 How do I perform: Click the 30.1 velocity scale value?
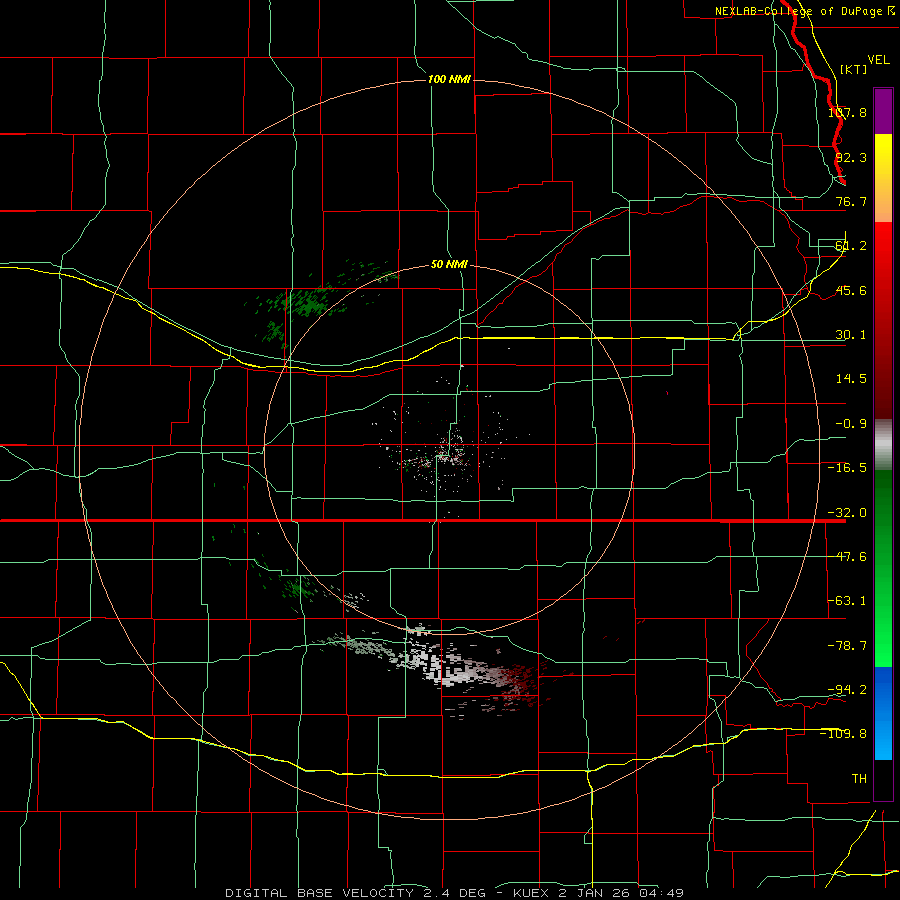851,335
